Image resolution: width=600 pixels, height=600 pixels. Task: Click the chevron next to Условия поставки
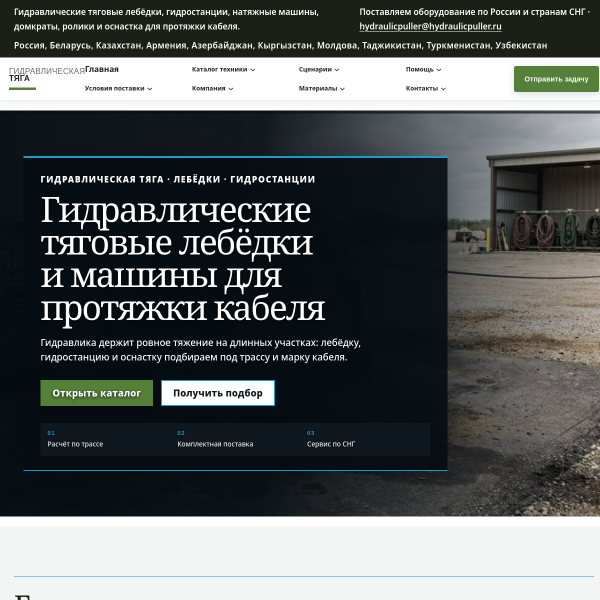click(x=150, y=89)
